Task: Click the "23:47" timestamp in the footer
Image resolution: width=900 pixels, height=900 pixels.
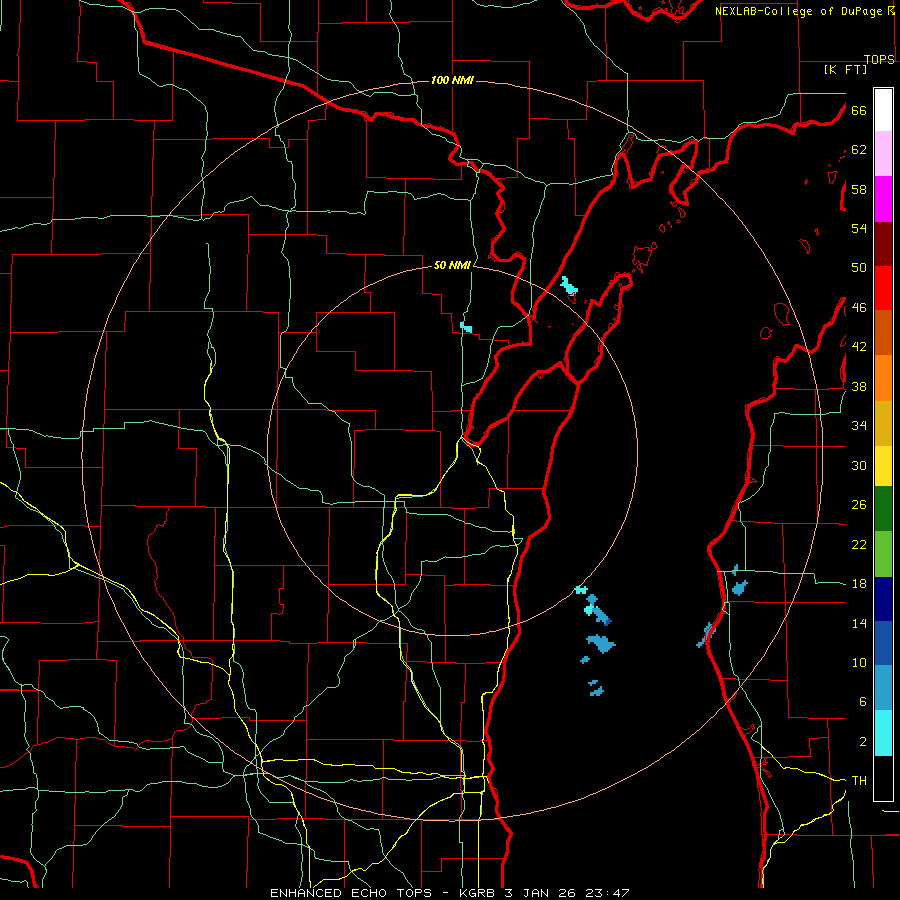Action: (607, 893)
